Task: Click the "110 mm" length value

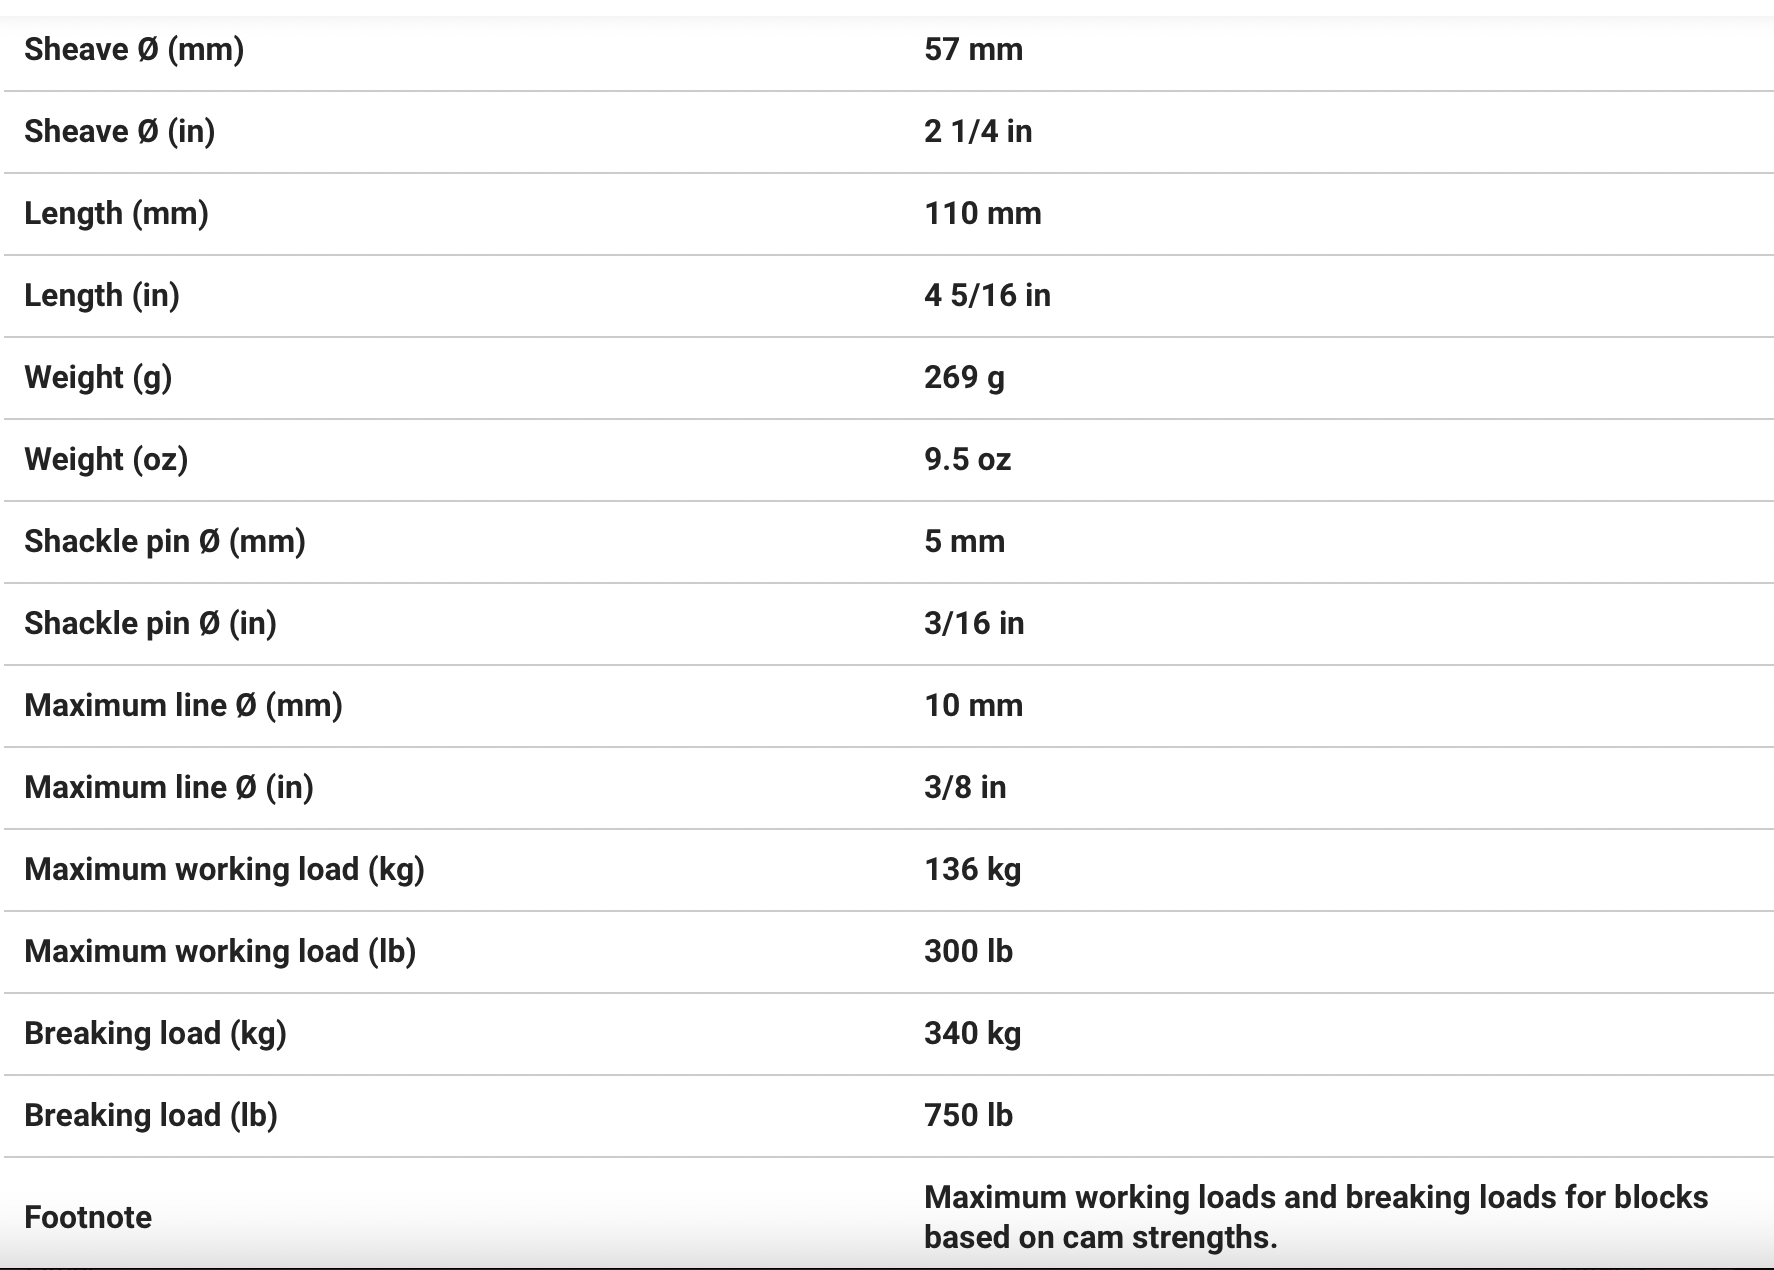Action: (x=982, y=213)
